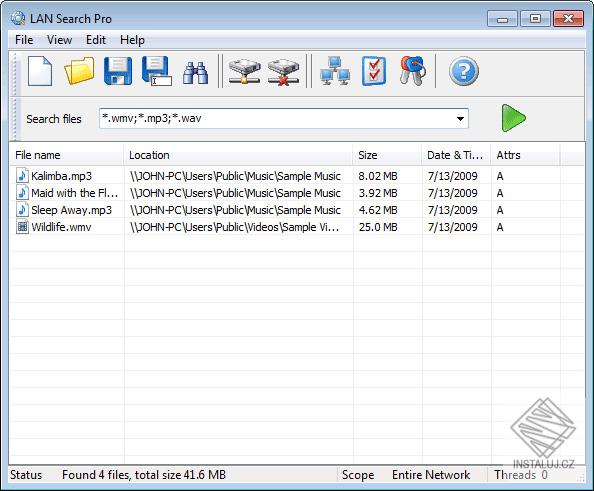Click the 7/13/2009 date of Kalimba.mp3
Viewport: 594px width, 491px height.
[x=452, y=176]
